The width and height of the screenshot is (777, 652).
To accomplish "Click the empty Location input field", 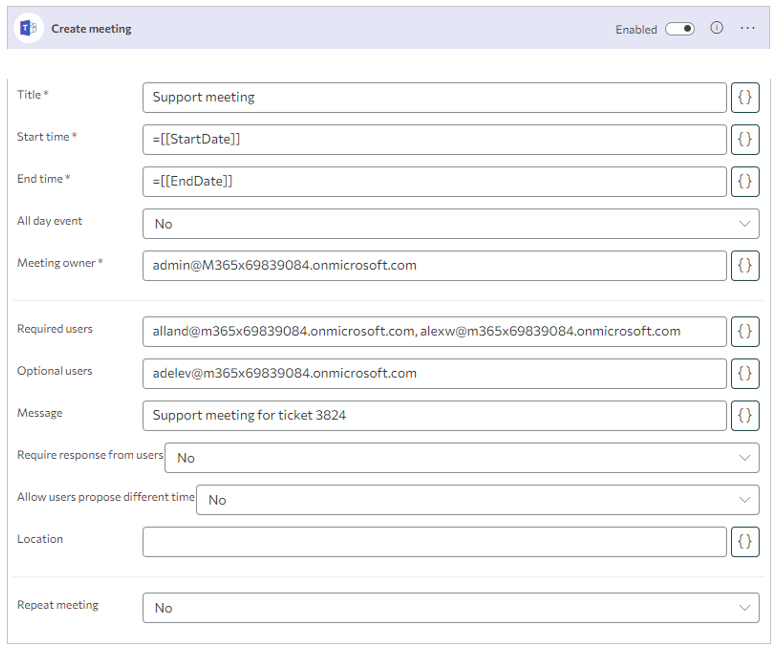I will 434,541.
